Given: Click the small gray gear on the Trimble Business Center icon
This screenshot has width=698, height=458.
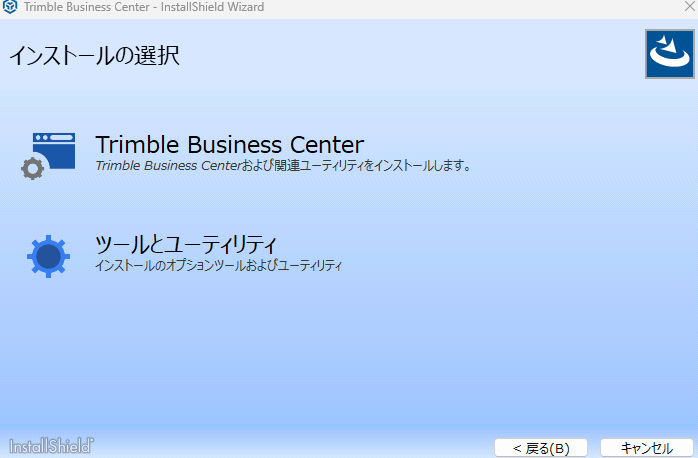Looking at the screenshot, I should (x=33, y=169).
